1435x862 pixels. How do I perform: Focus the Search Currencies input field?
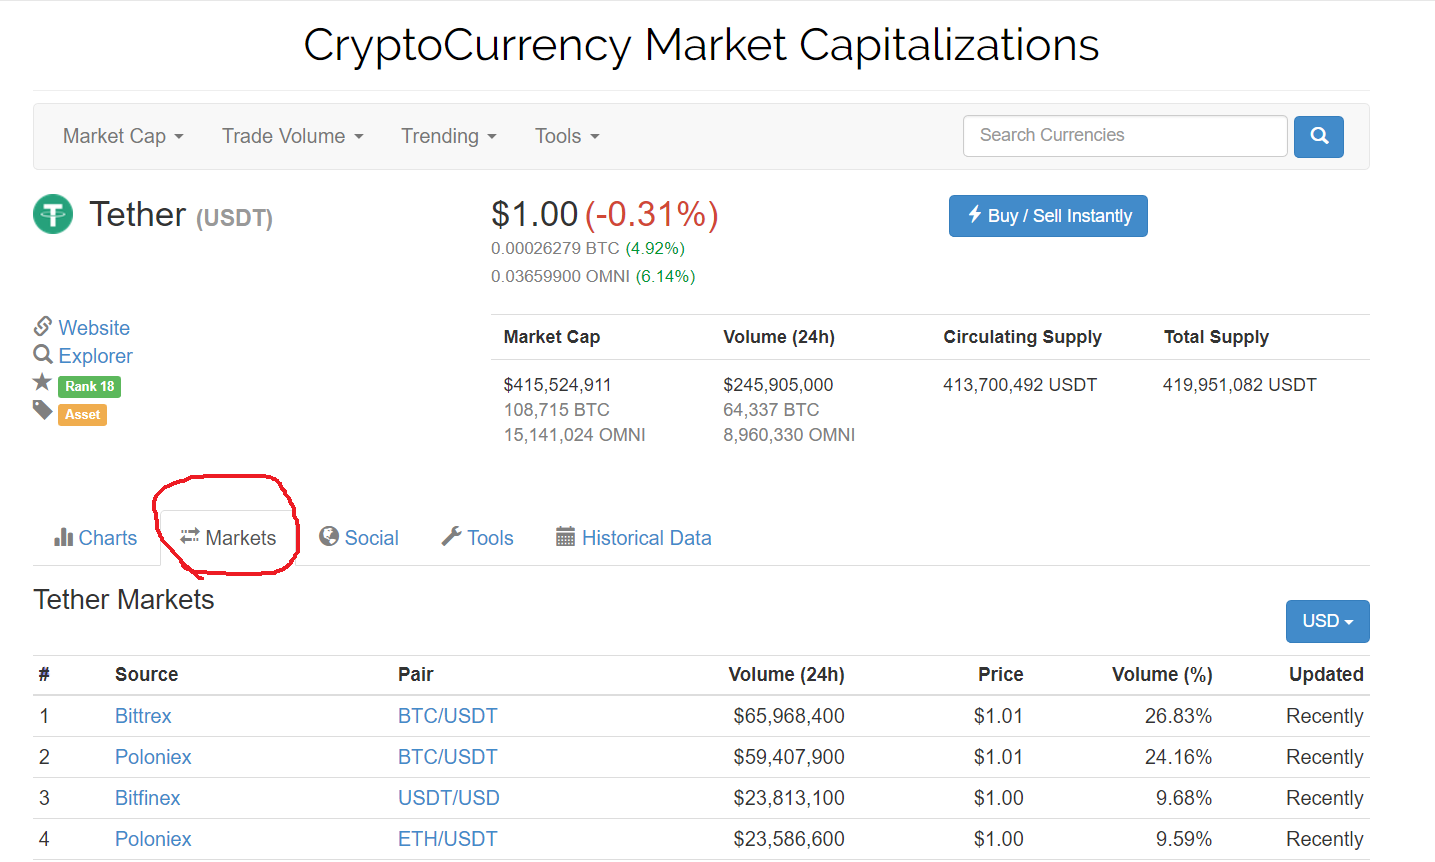1124,136
